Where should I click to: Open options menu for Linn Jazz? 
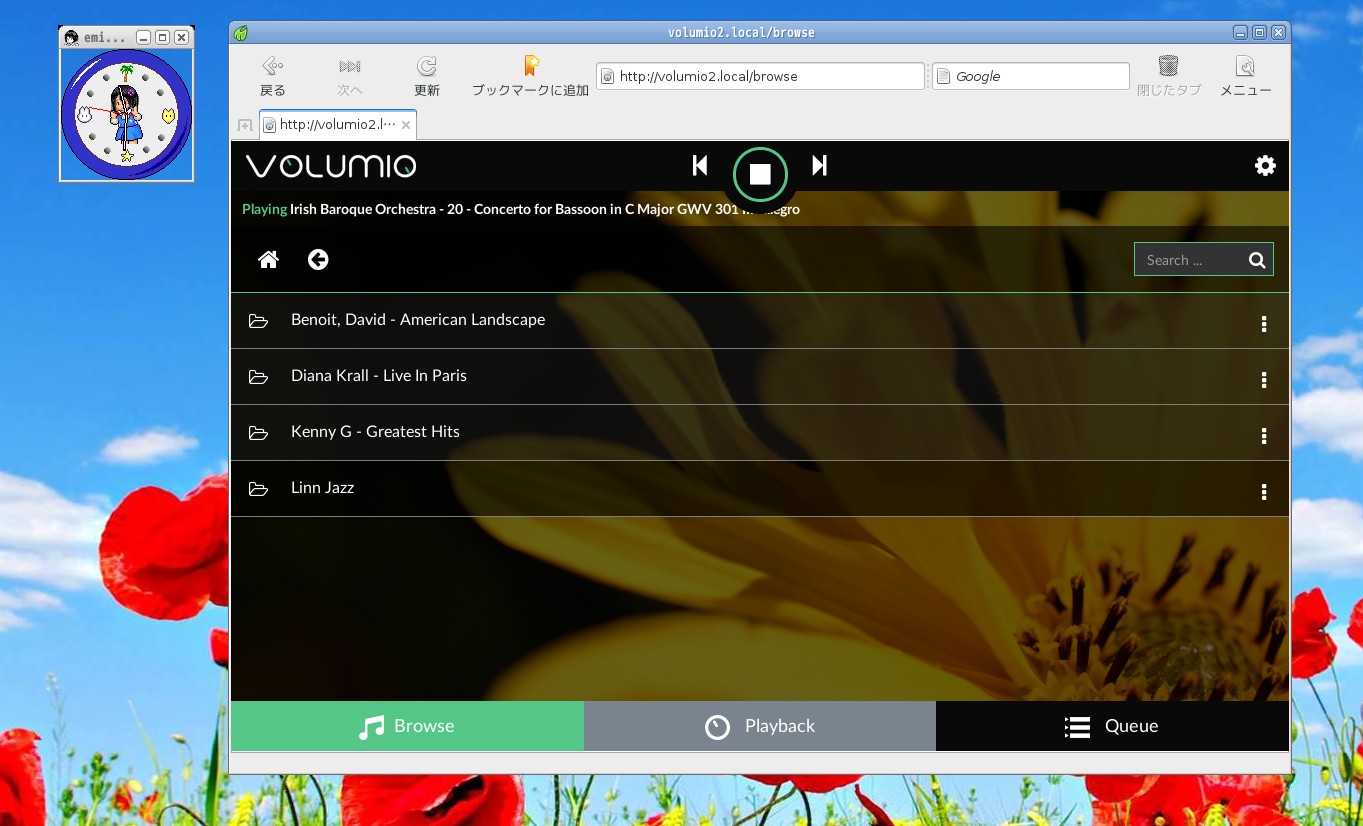1264,492
